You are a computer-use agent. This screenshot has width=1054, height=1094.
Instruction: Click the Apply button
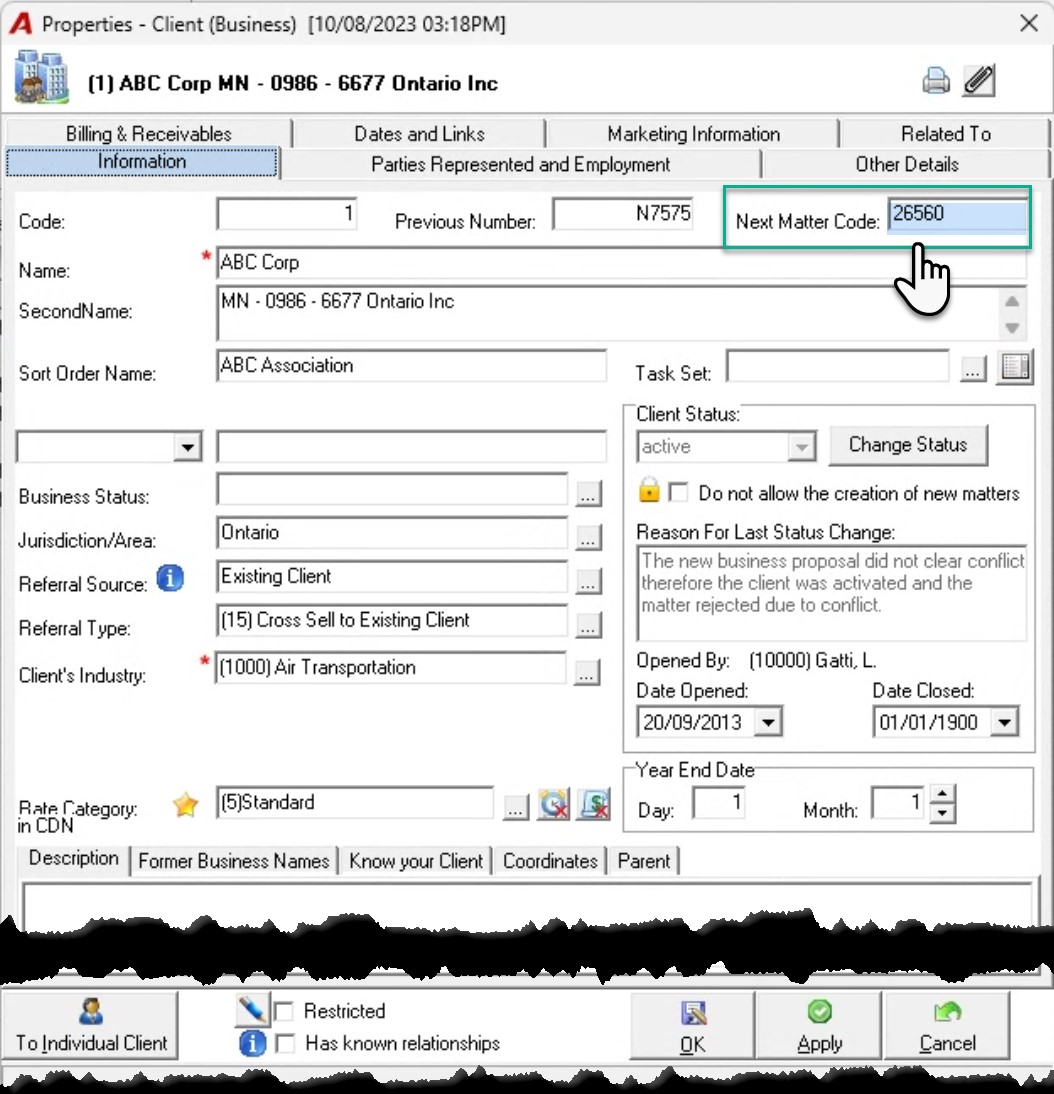pyautogui.click(x=819, y=1026)
